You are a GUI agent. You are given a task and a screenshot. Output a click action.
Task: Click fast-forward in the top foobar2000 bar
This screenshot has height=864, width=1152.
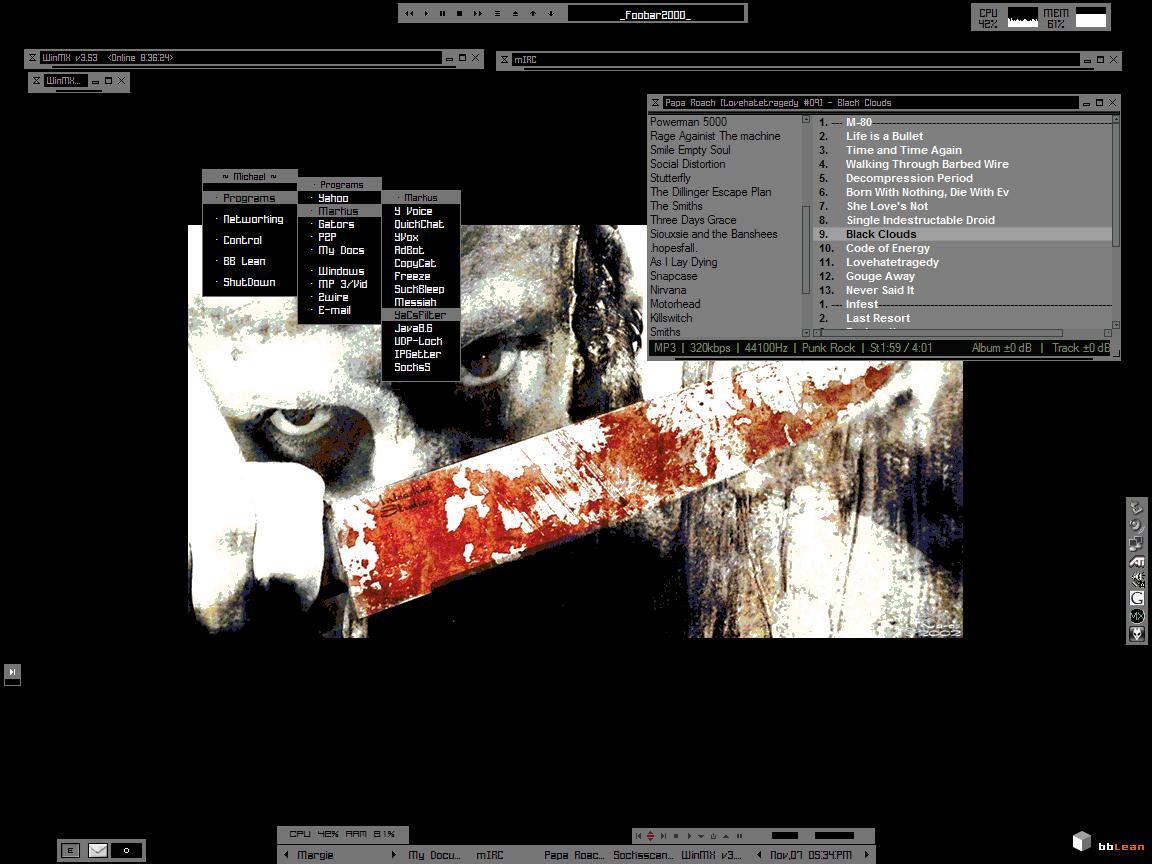point(478,13)
